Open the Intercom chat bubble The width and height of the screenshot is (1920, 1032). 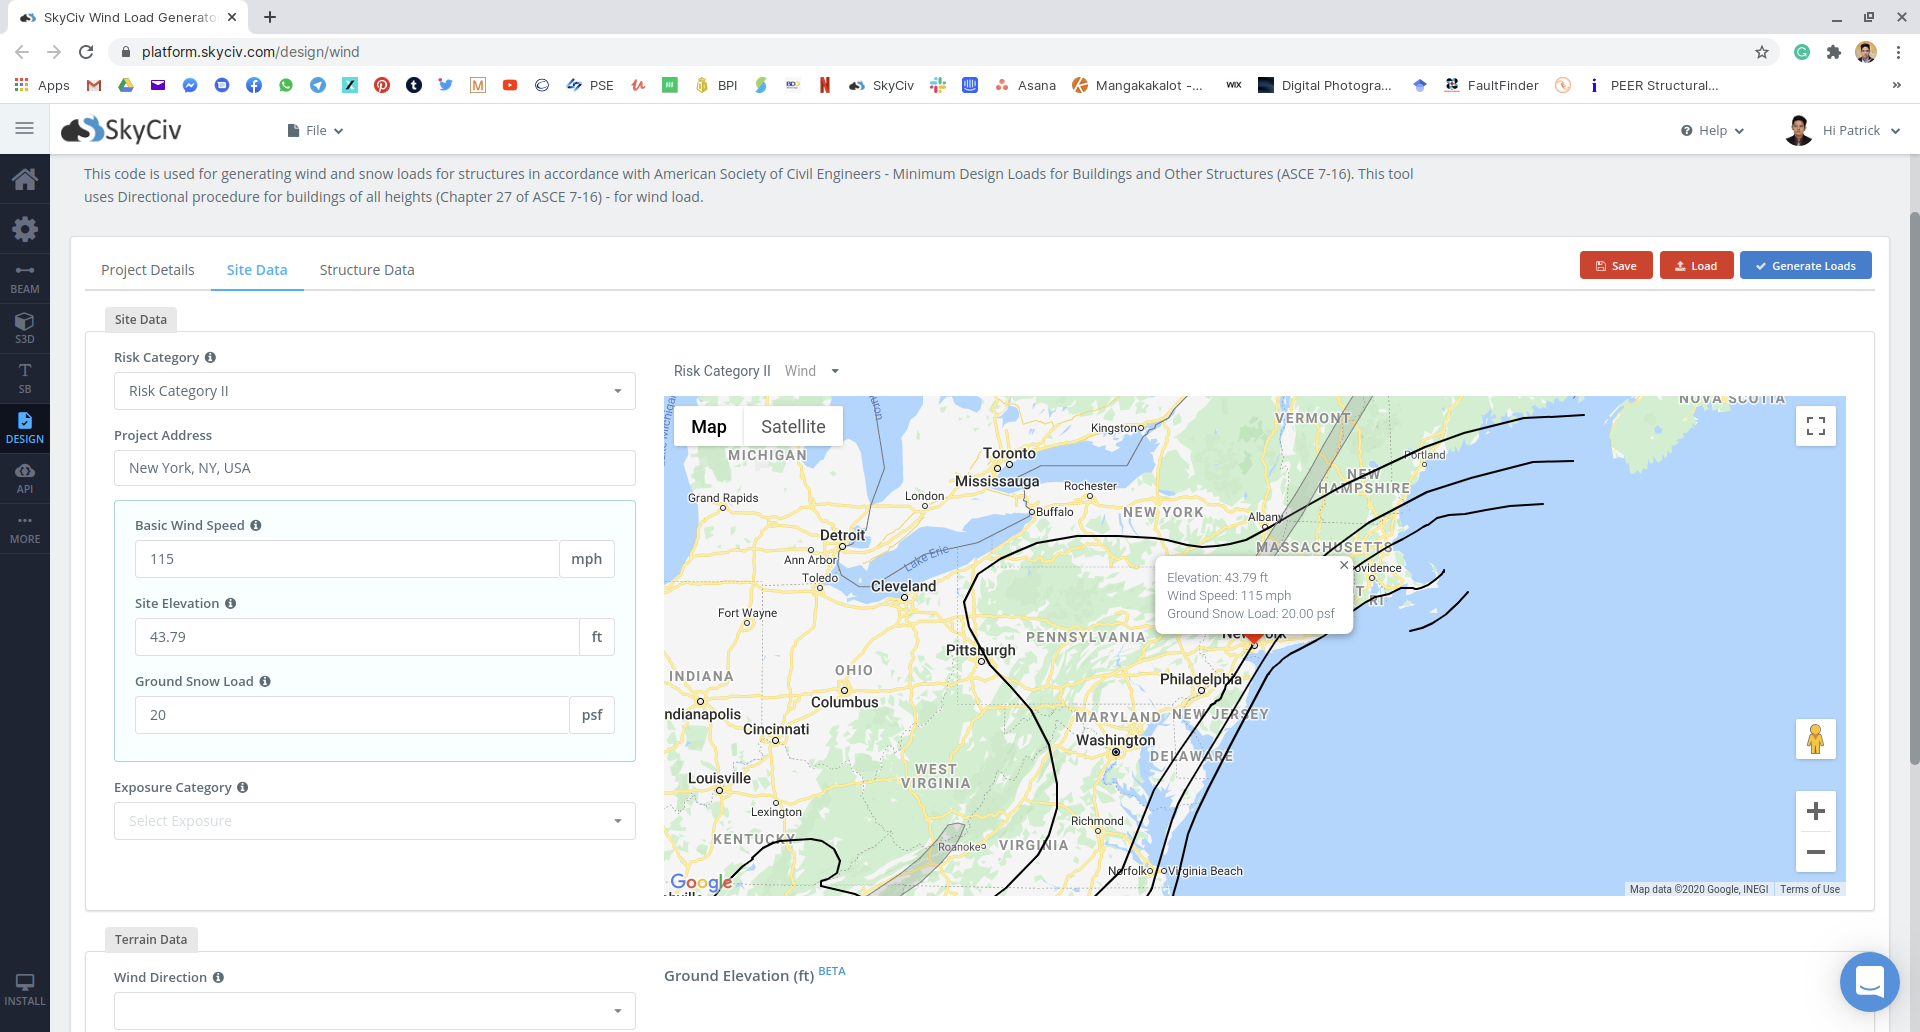pyautogui.click(x=1869, y=982)
